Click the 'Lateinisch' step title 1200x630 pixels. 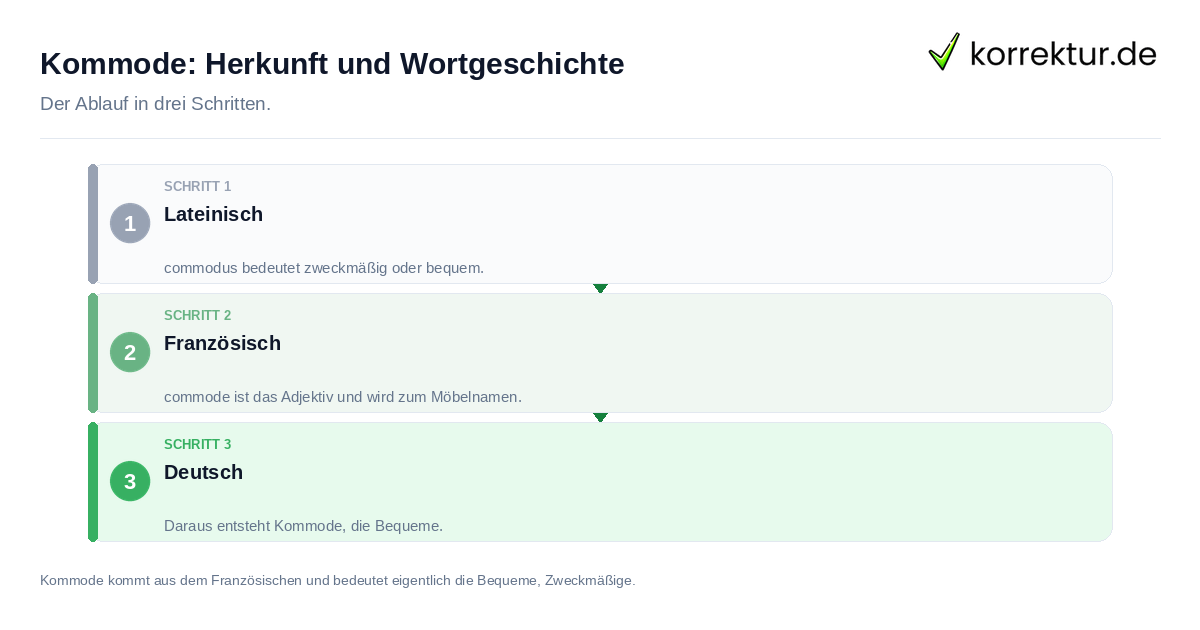click(x=213, y=214)
